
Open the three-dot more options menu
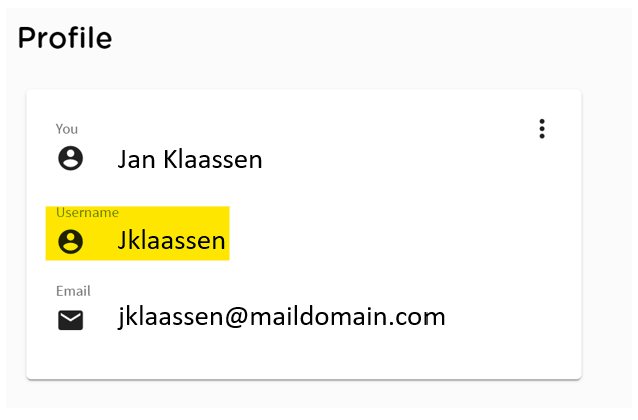click(x=542, y=129)
